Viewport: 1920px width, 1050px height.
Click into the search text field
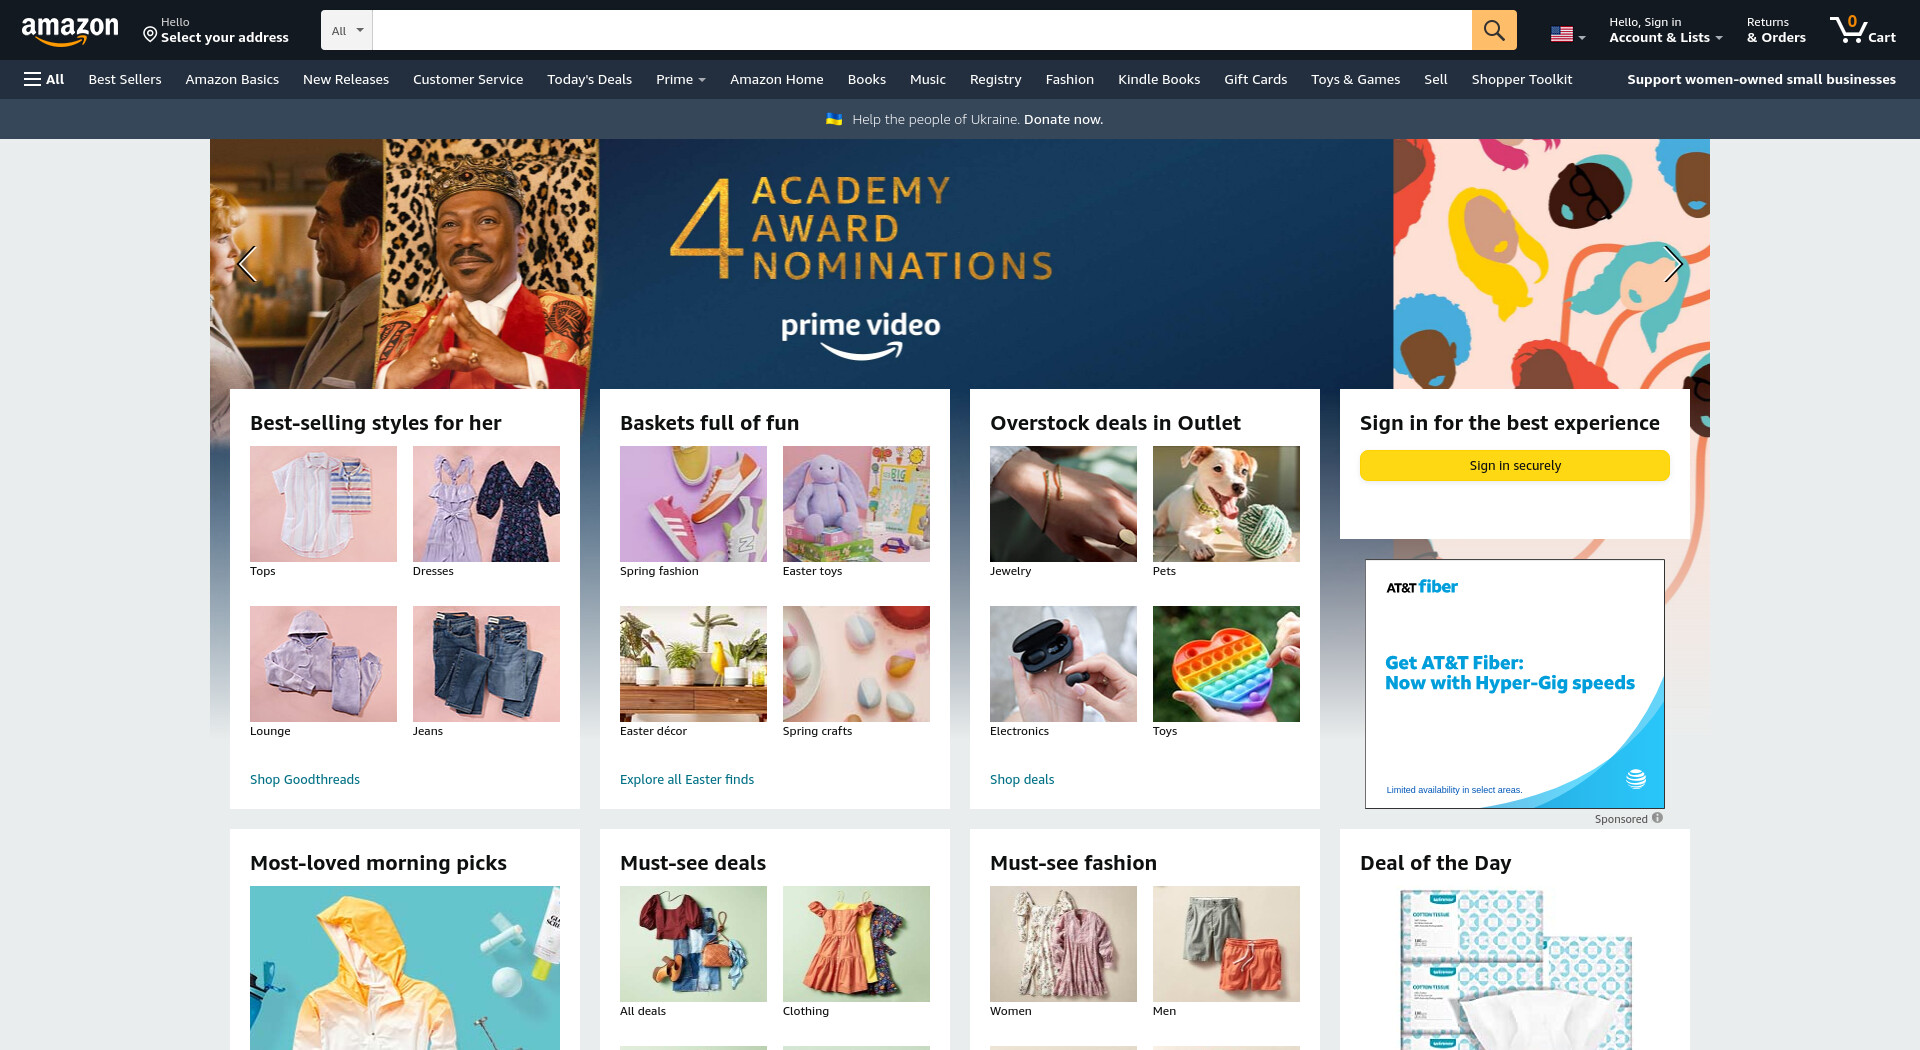(x=922, y=30)
